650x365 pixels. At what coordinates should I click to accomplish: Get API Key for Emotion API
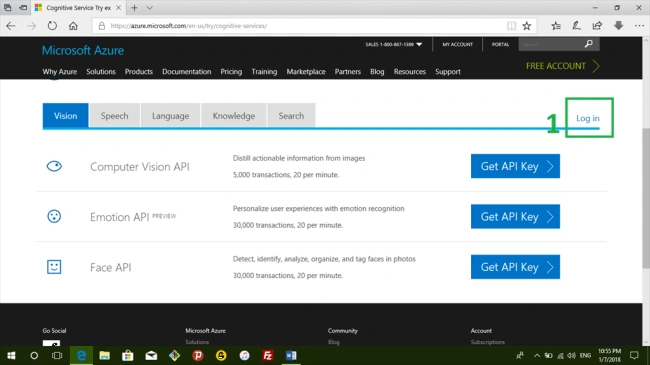pyautogui.click(x=515, y=217)
